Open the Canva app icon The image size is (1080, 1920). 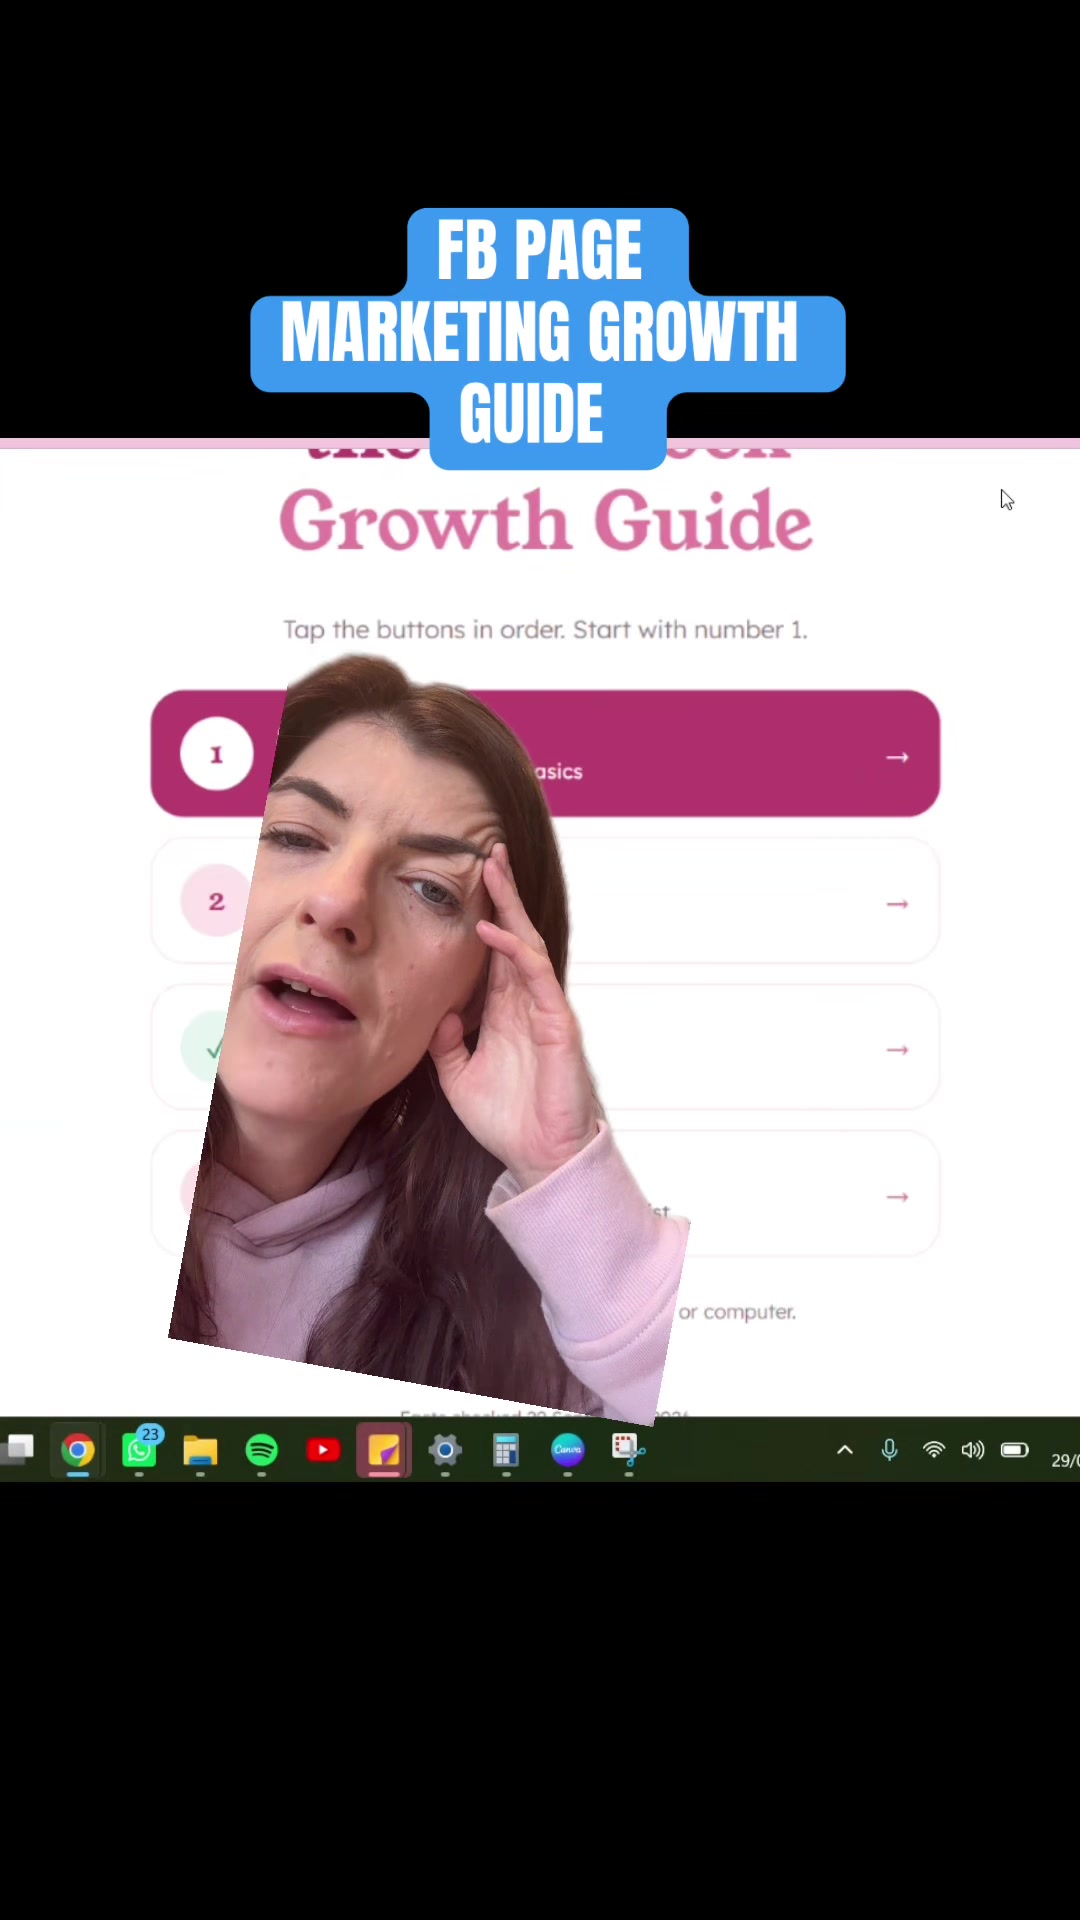pyautogui.click(x=567, y=1450)
